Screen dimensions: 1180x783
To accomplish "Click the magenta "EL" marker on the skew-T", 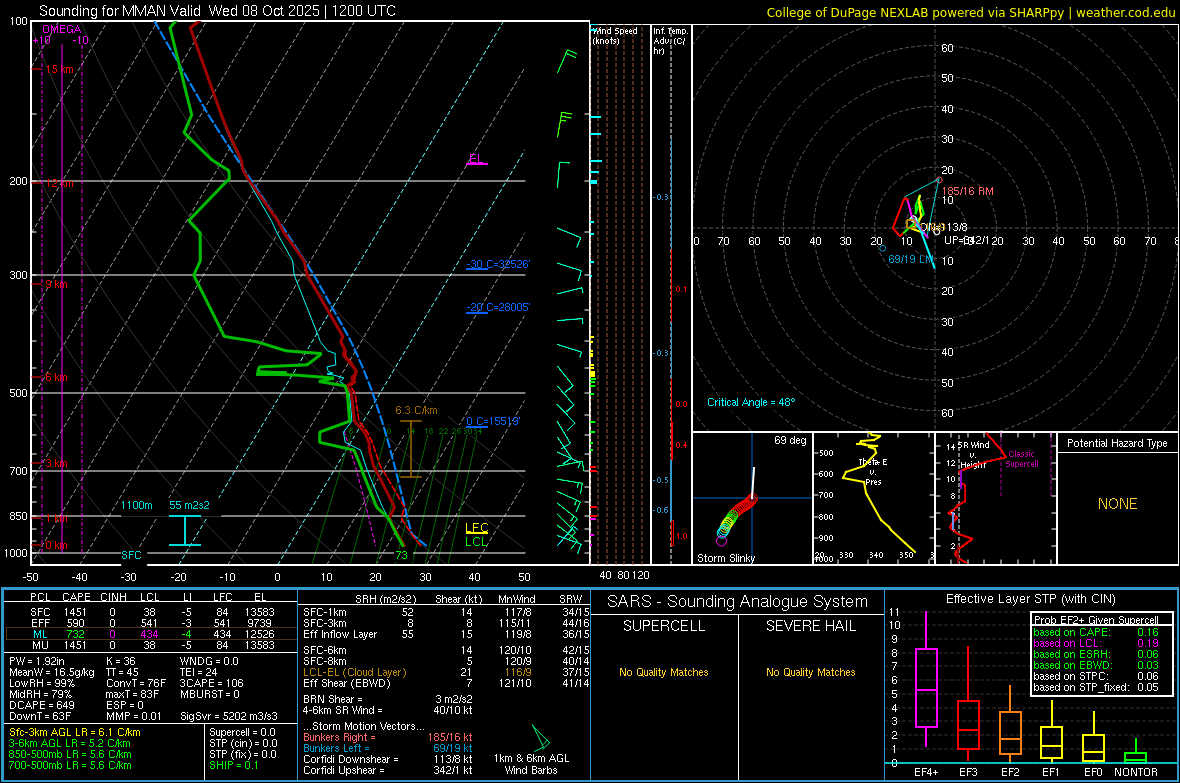I will click(476, 159).
